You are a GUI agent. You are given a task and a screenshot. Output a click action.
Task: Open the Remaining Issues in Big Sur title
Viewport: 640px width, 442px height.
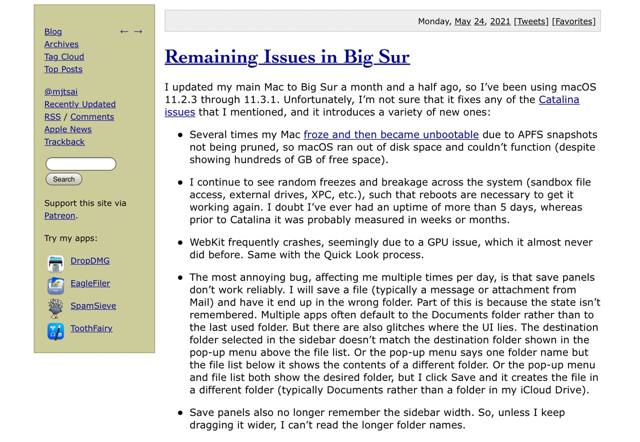click(287, 57)
